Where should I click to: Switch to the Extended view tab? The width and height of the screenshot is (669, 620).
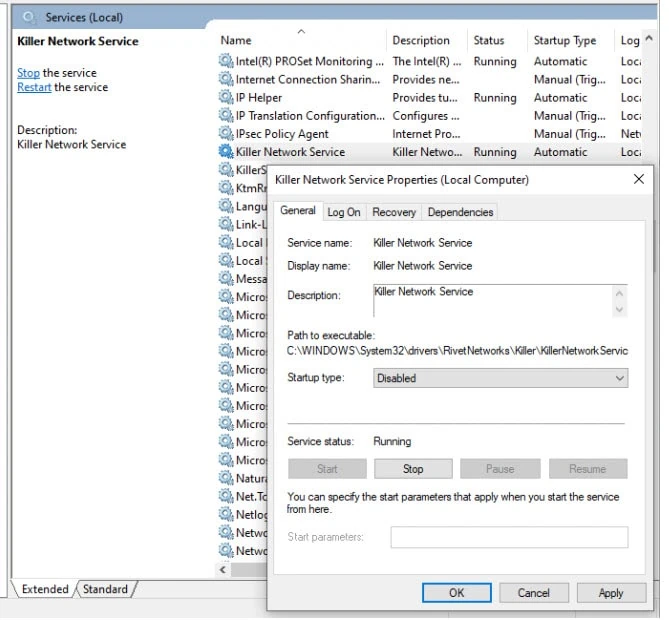(x=45, y=589)
